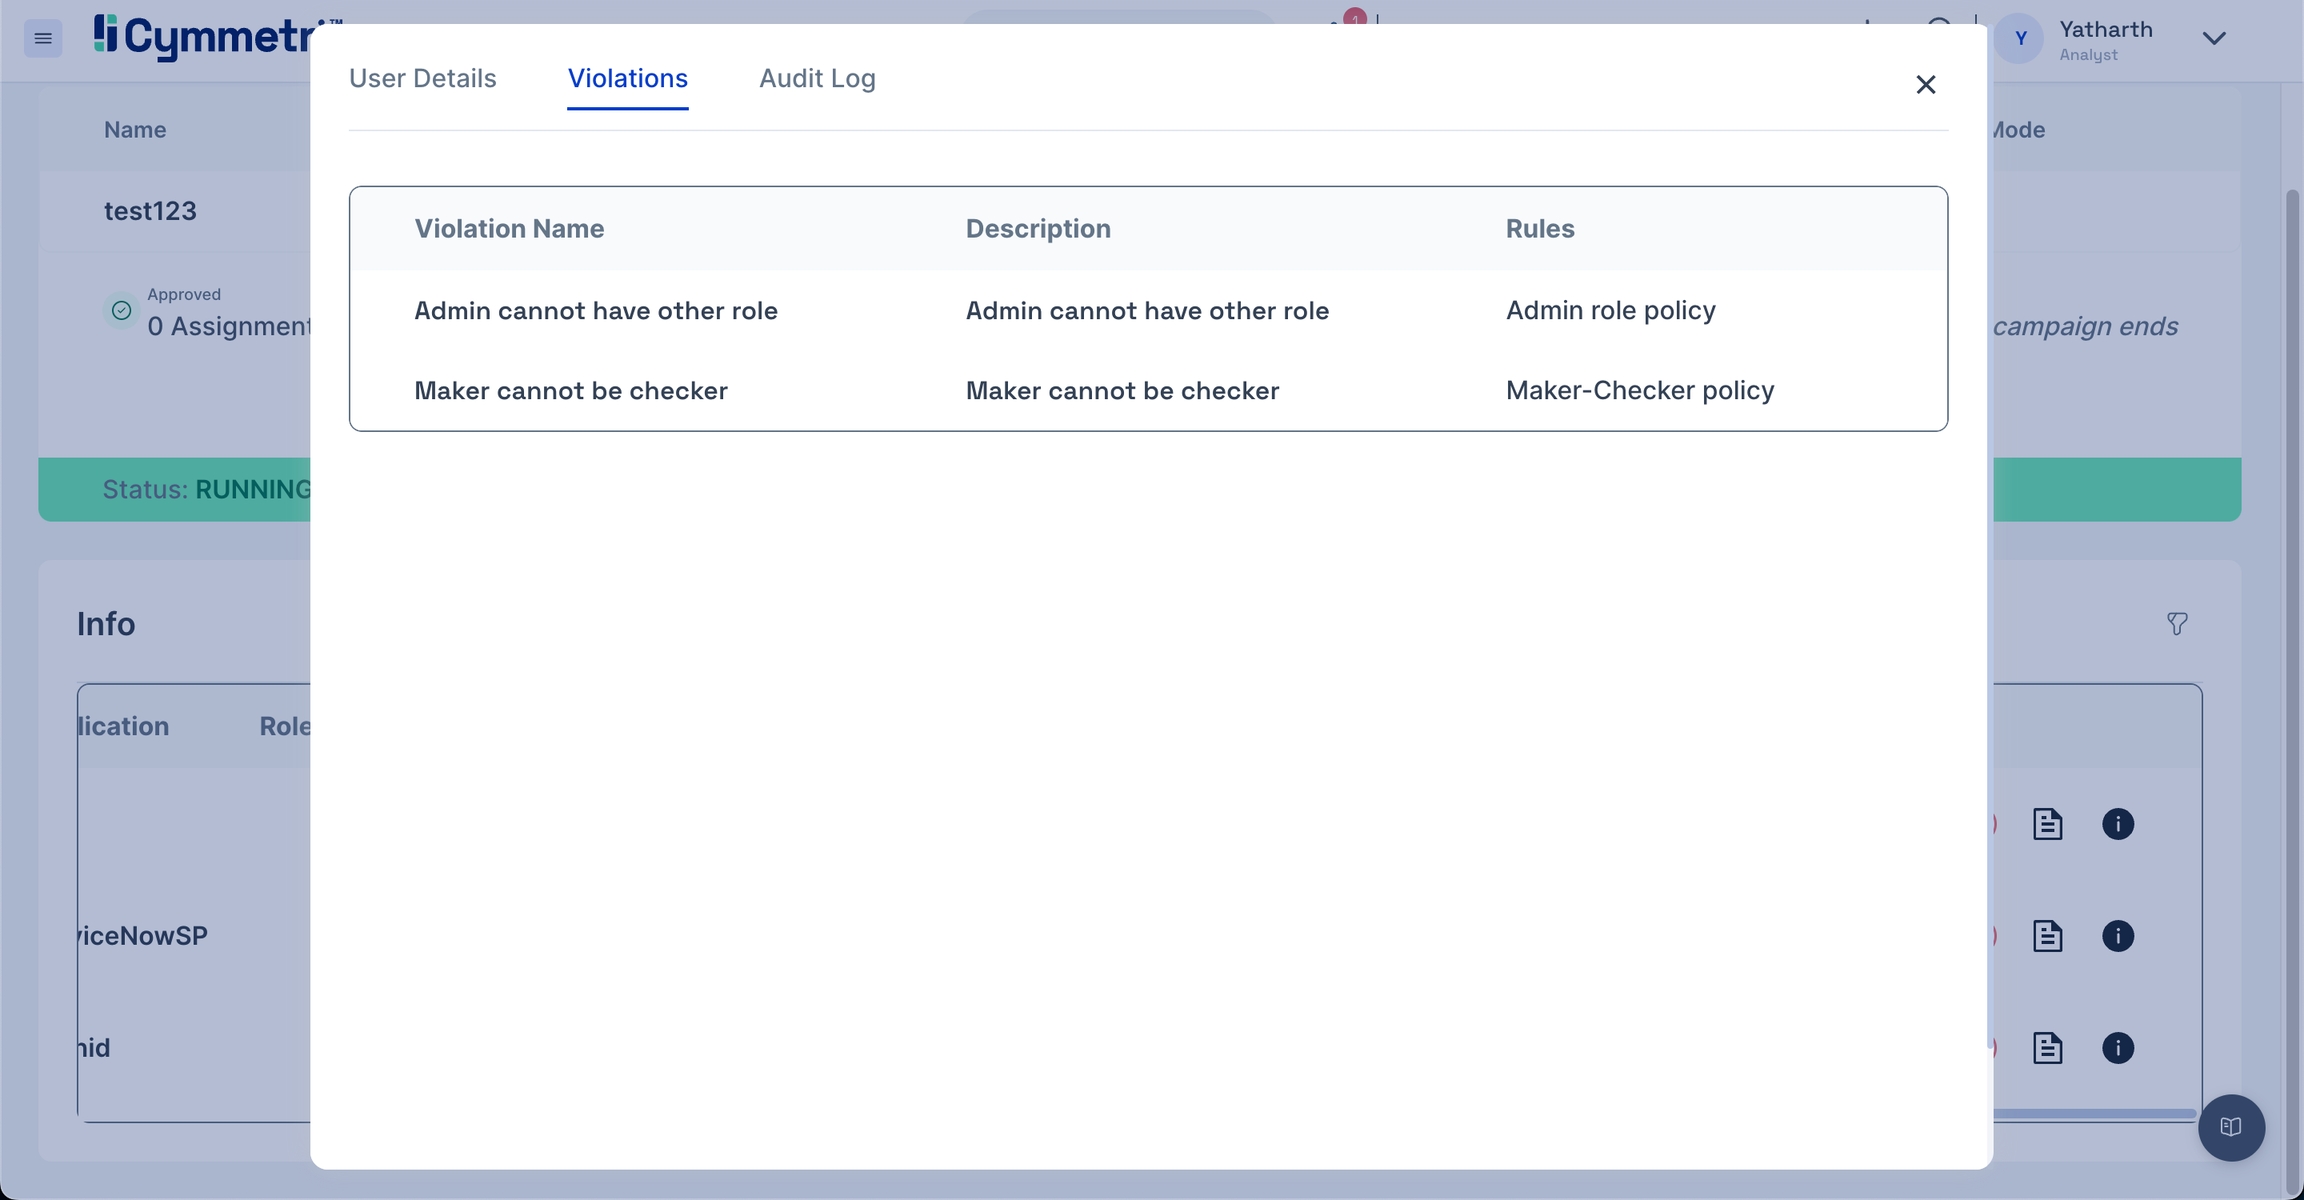Click the Approved checkmark status icon
2304x1200 pixels.
[x=121, y=311]
